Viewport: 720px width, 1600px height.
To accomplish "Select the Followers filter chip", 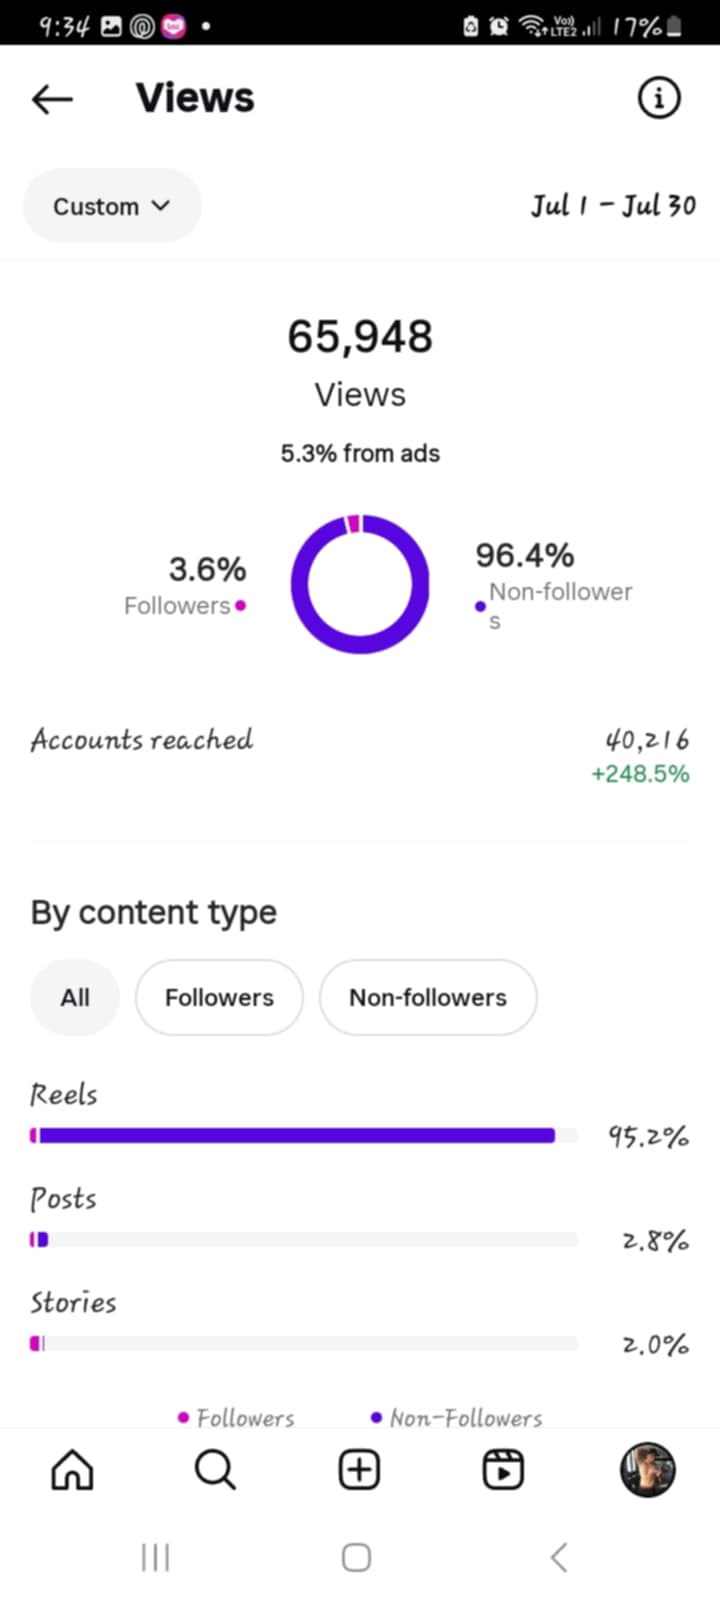I will pyautogui.click(x=219, y=997).
